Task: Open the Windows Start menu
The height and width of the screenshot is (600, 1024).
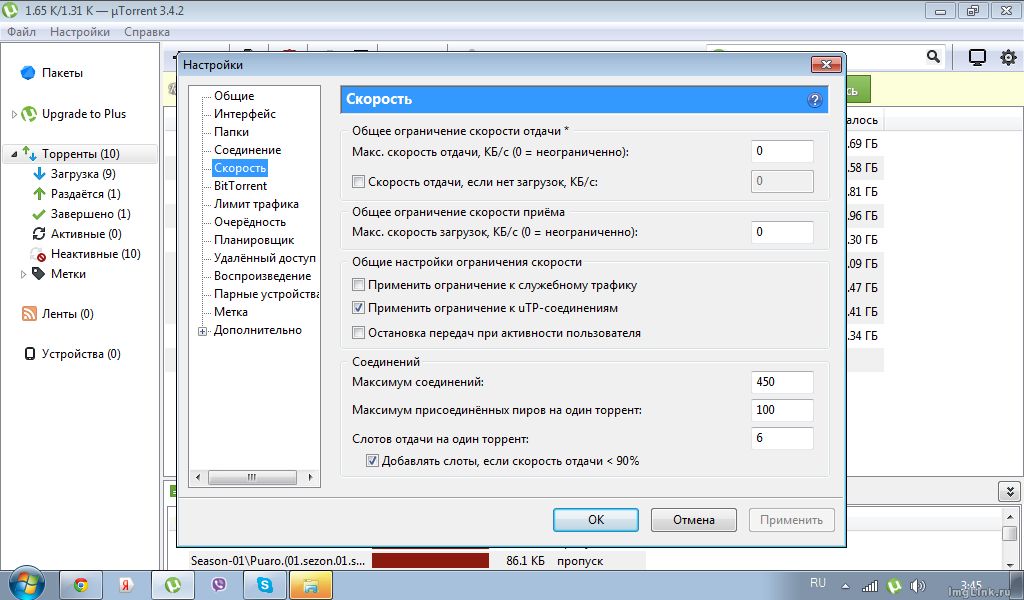Action: point(26,583)
